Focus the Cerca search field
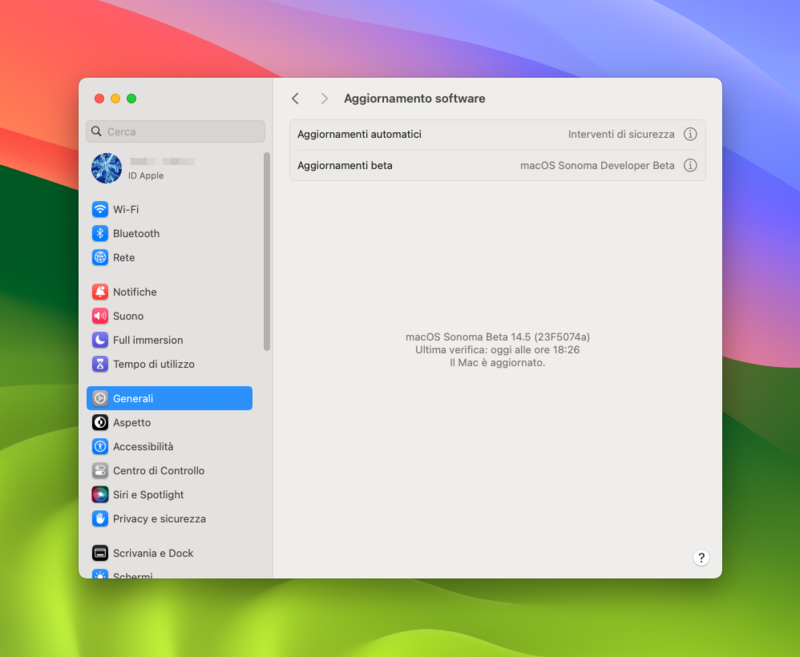 (x=176, y=131)
